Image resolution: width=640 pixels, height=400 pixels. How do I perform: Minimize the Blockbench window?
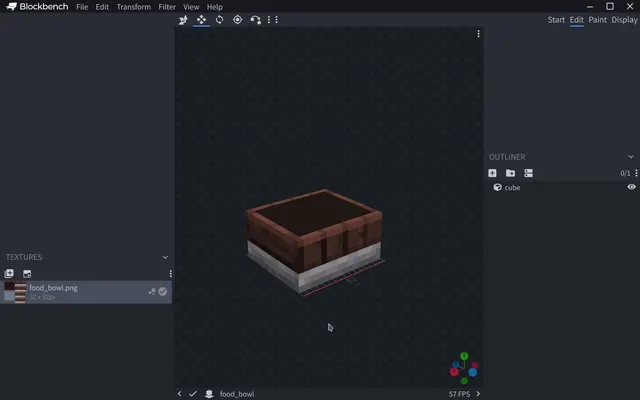point(590,7)
